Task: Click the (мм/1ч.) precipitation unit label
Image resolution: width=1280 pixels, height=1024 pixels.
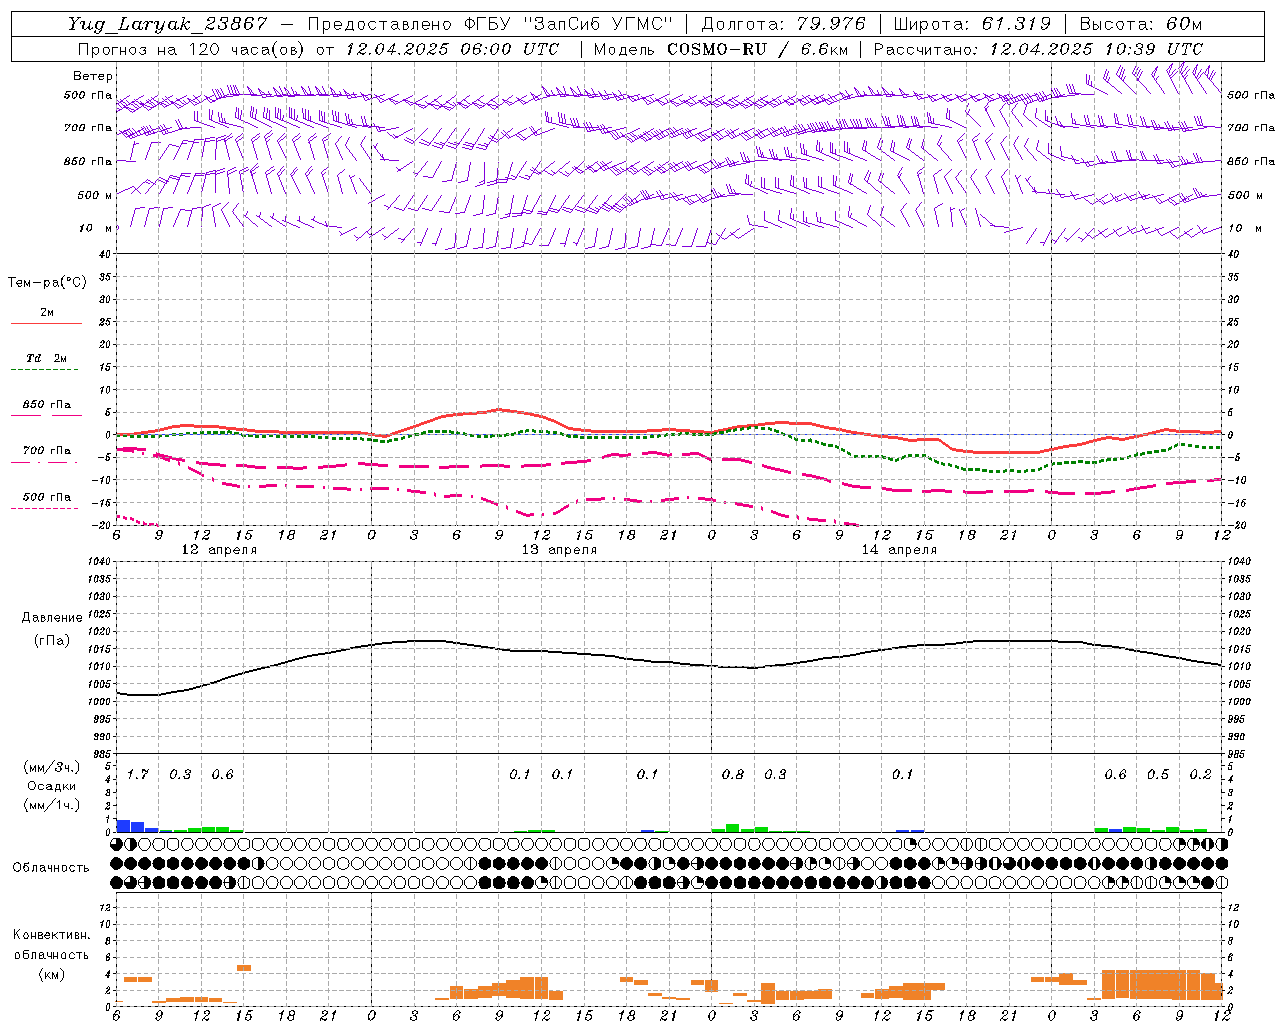Action: point(52,805)
